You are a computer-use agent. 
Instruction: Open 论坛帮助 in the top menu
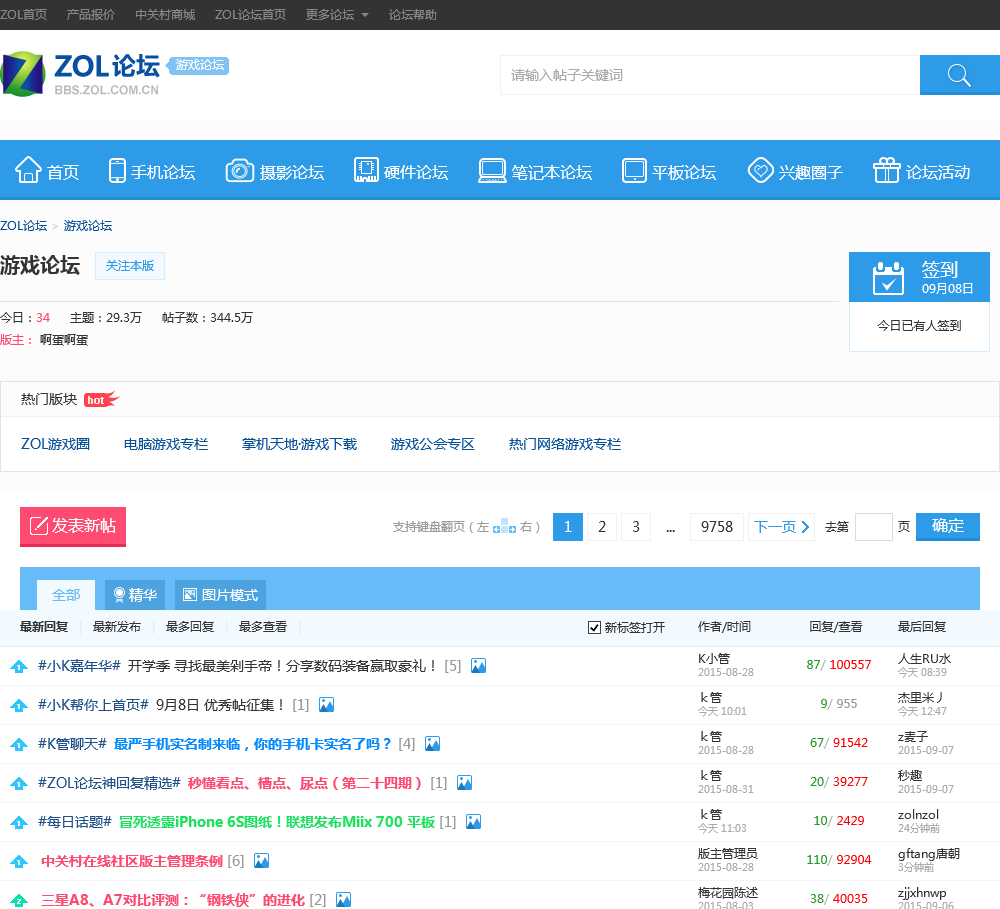(x=413, y=15)
